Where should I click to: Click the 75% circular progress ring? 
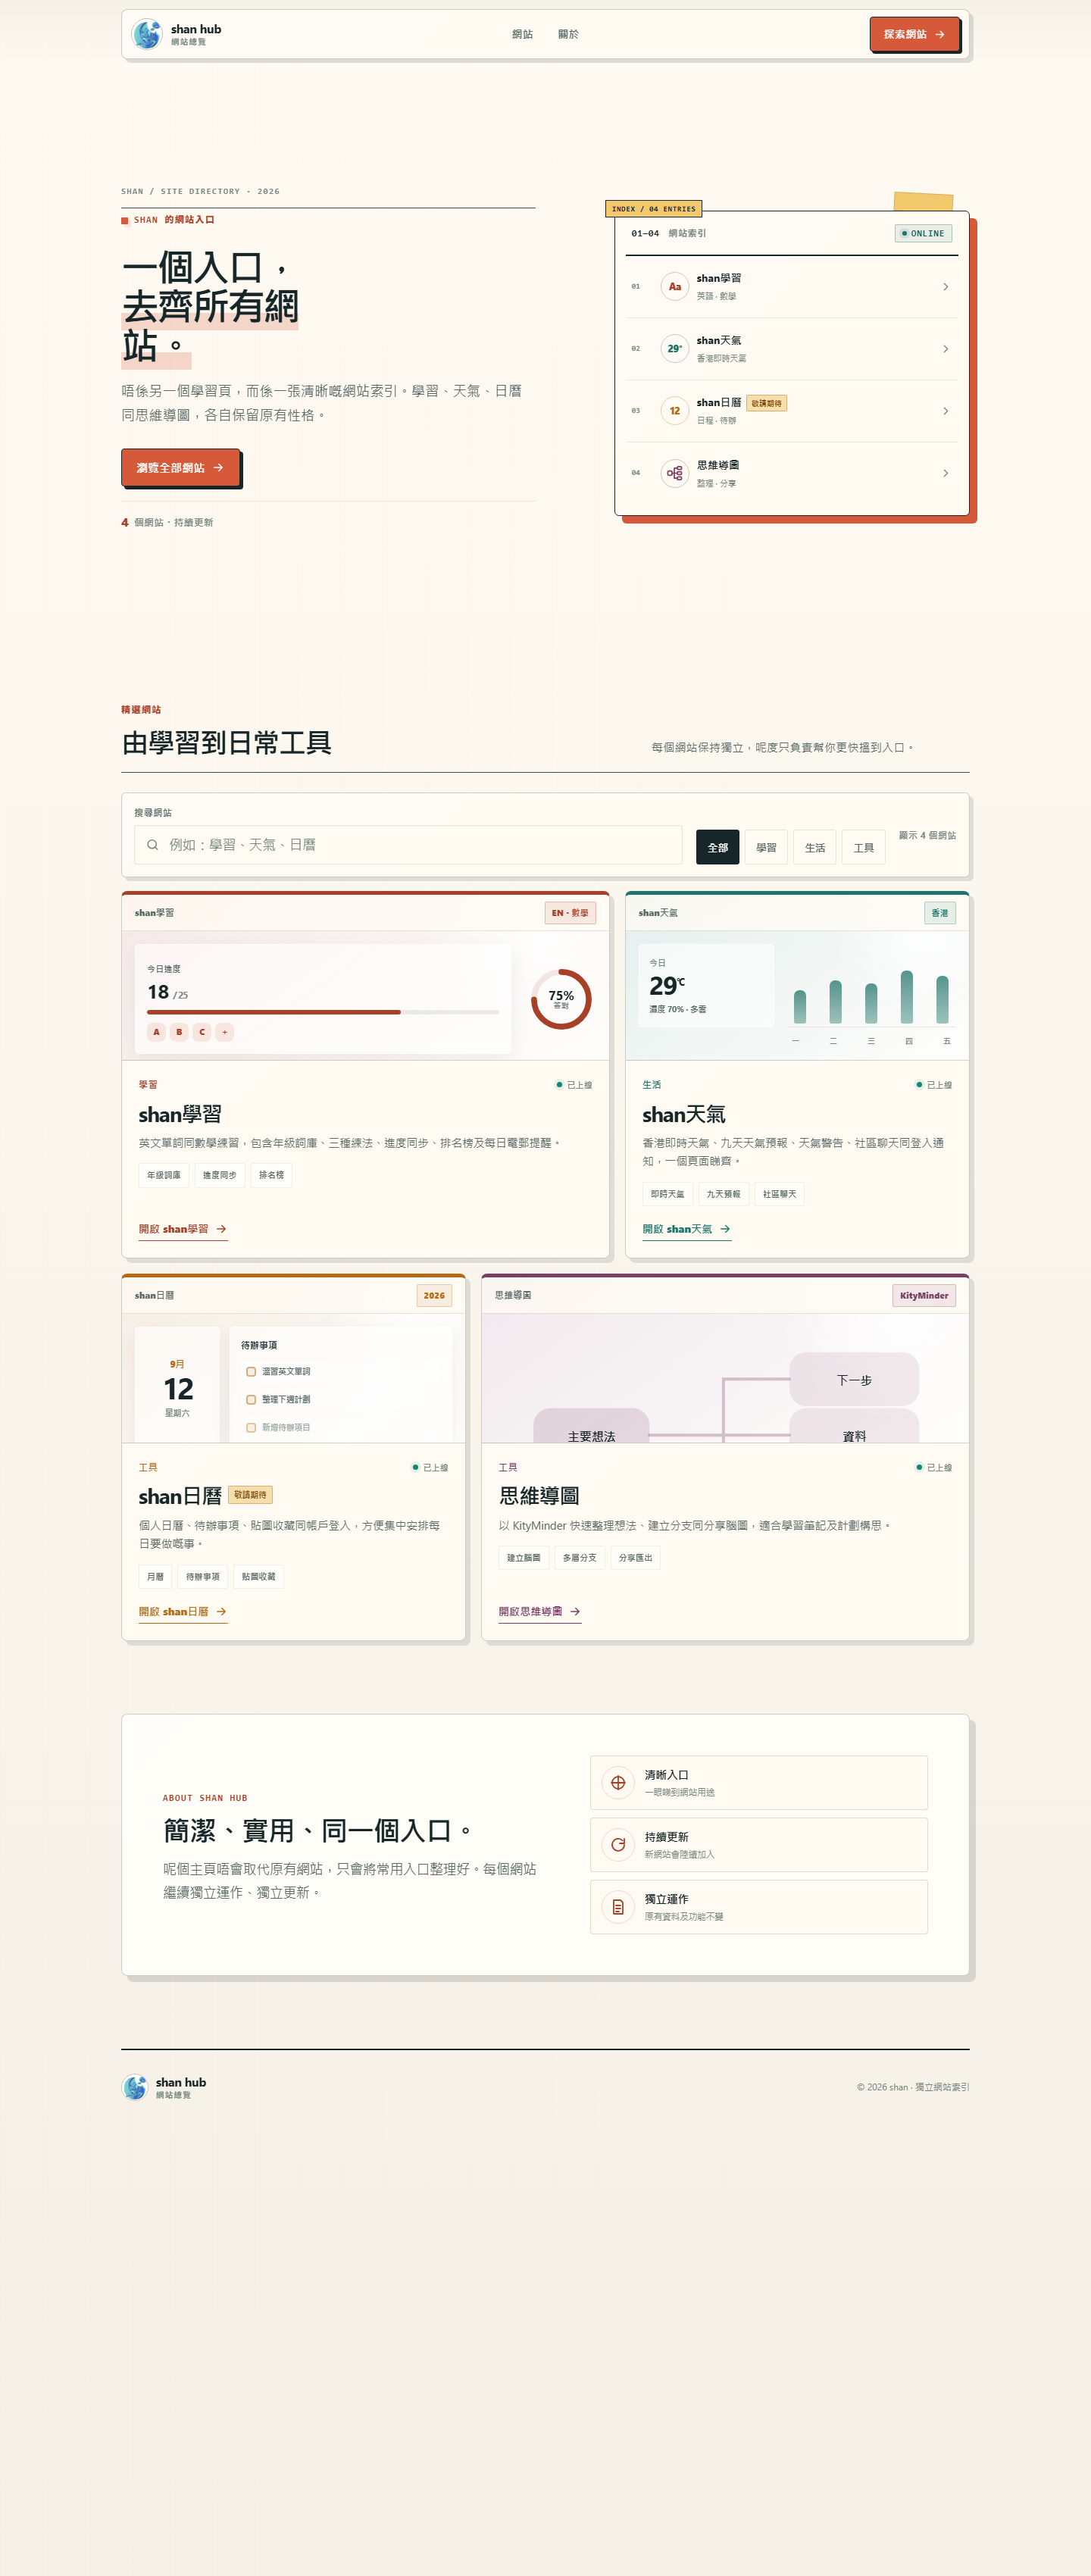561,999
